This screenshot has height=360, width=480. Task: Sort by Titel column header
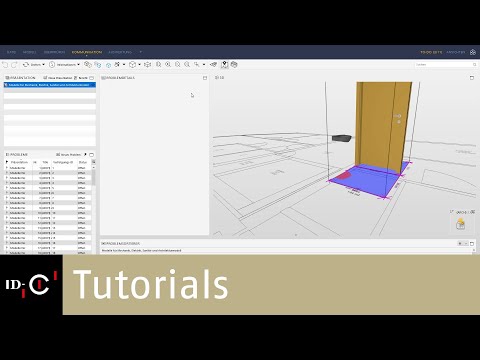coord(45,162)
